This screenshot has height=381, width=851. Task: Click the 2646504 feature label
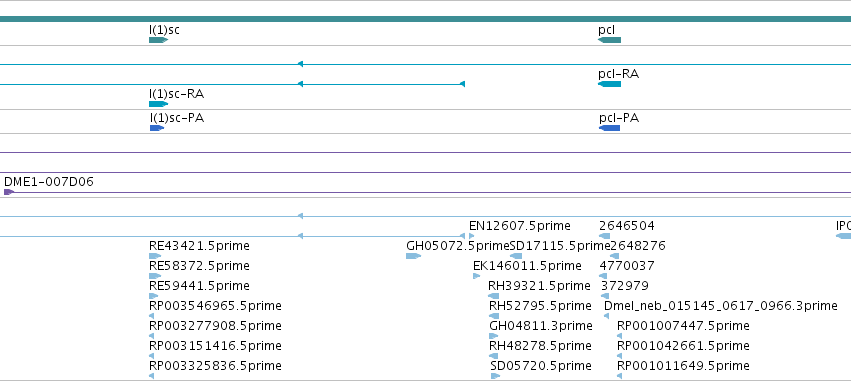pyautogui.click(x=627, y=226)
